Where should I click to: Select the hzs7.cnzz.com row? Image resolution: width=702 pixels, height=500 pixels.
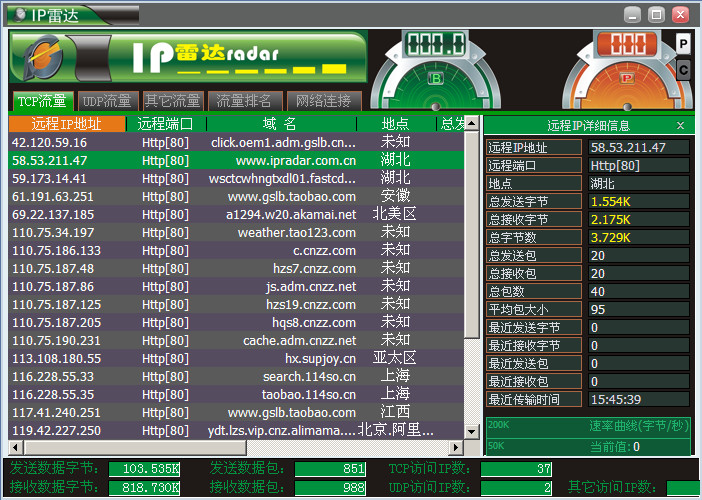[x=236, y=269]
